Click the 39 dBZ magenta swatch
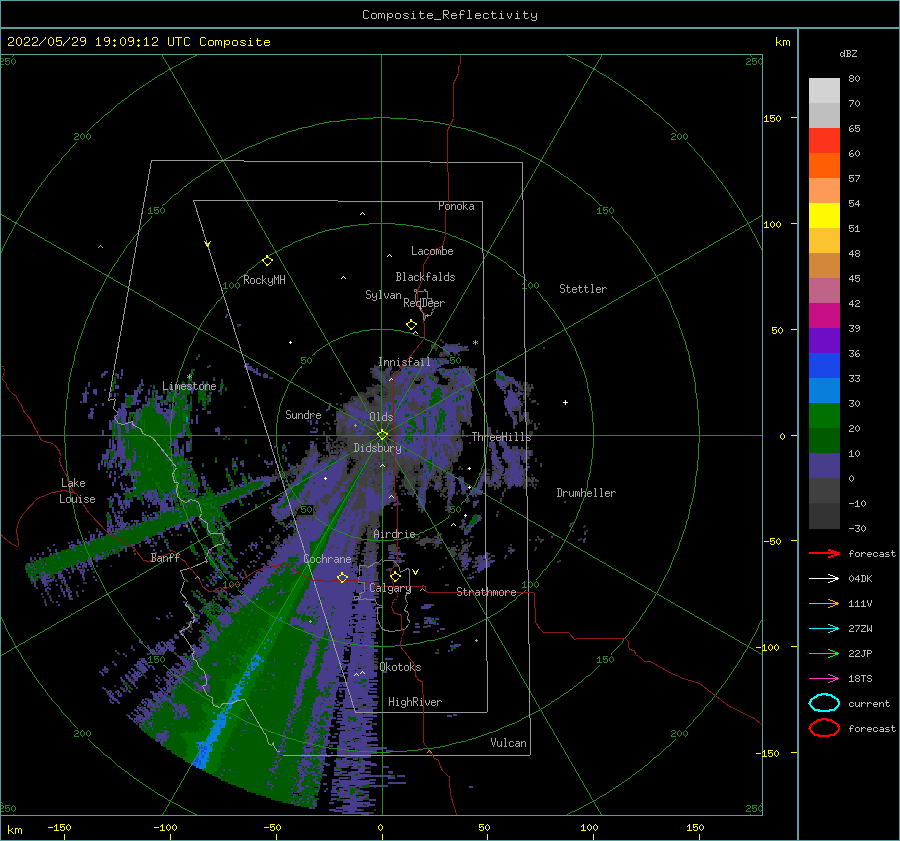The image size is (900, 841). 824,316
